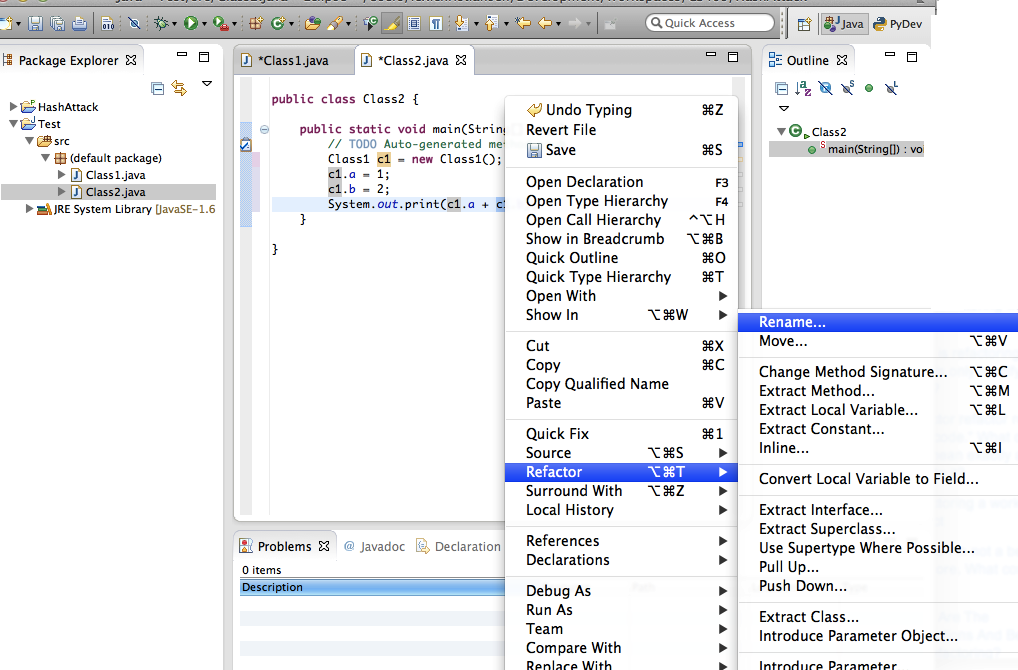Select Quick Fix in context menu
1018x670 pixels.
click(x=621, y=434)
